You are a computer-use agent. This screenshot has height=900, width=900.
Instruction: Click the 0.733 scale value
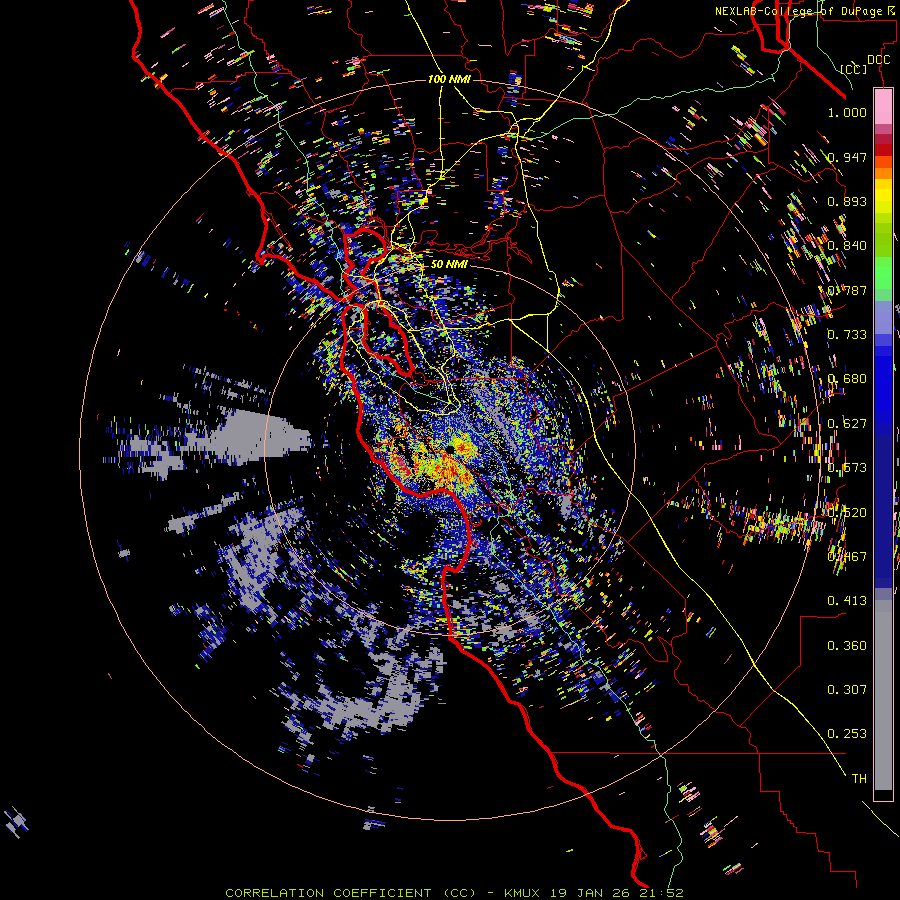(847, 334)
